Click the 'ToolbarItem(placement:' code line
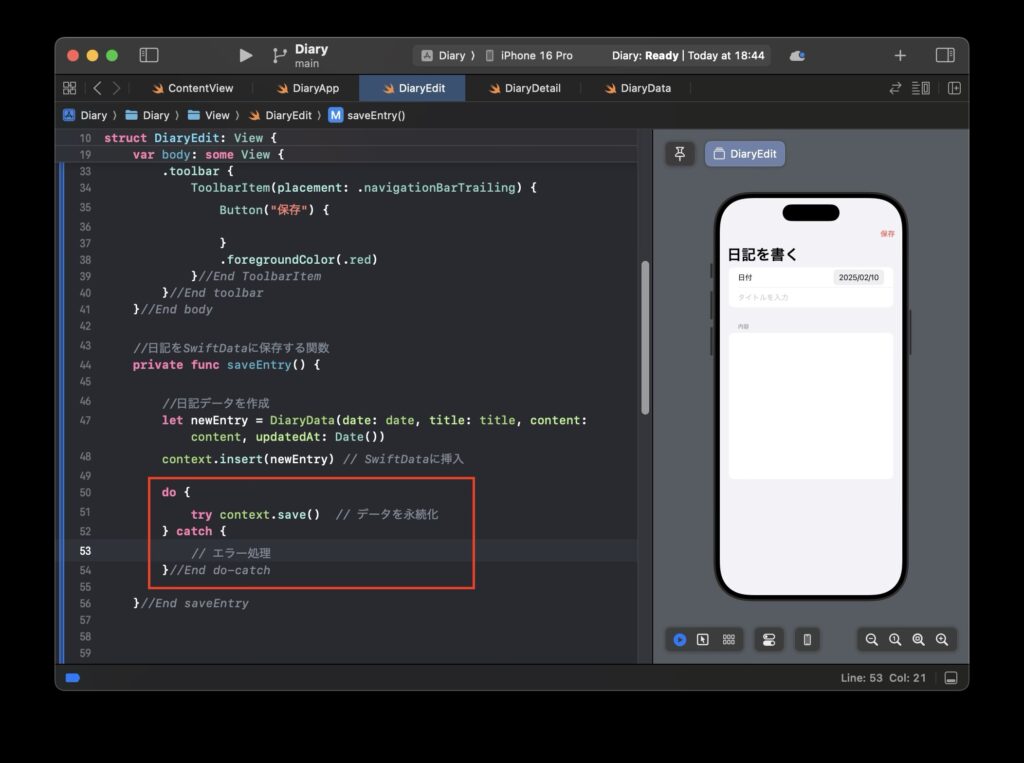The height and width of the screenshot is (763, 1024). coord(363,188)
